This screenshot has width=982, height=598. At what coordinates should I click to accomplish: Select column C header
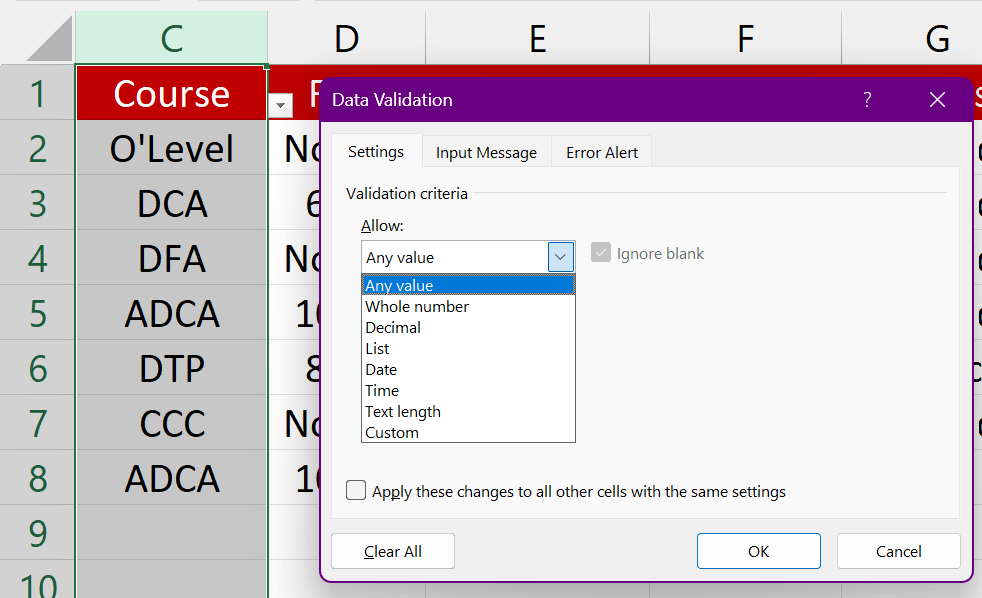[171, 38]
